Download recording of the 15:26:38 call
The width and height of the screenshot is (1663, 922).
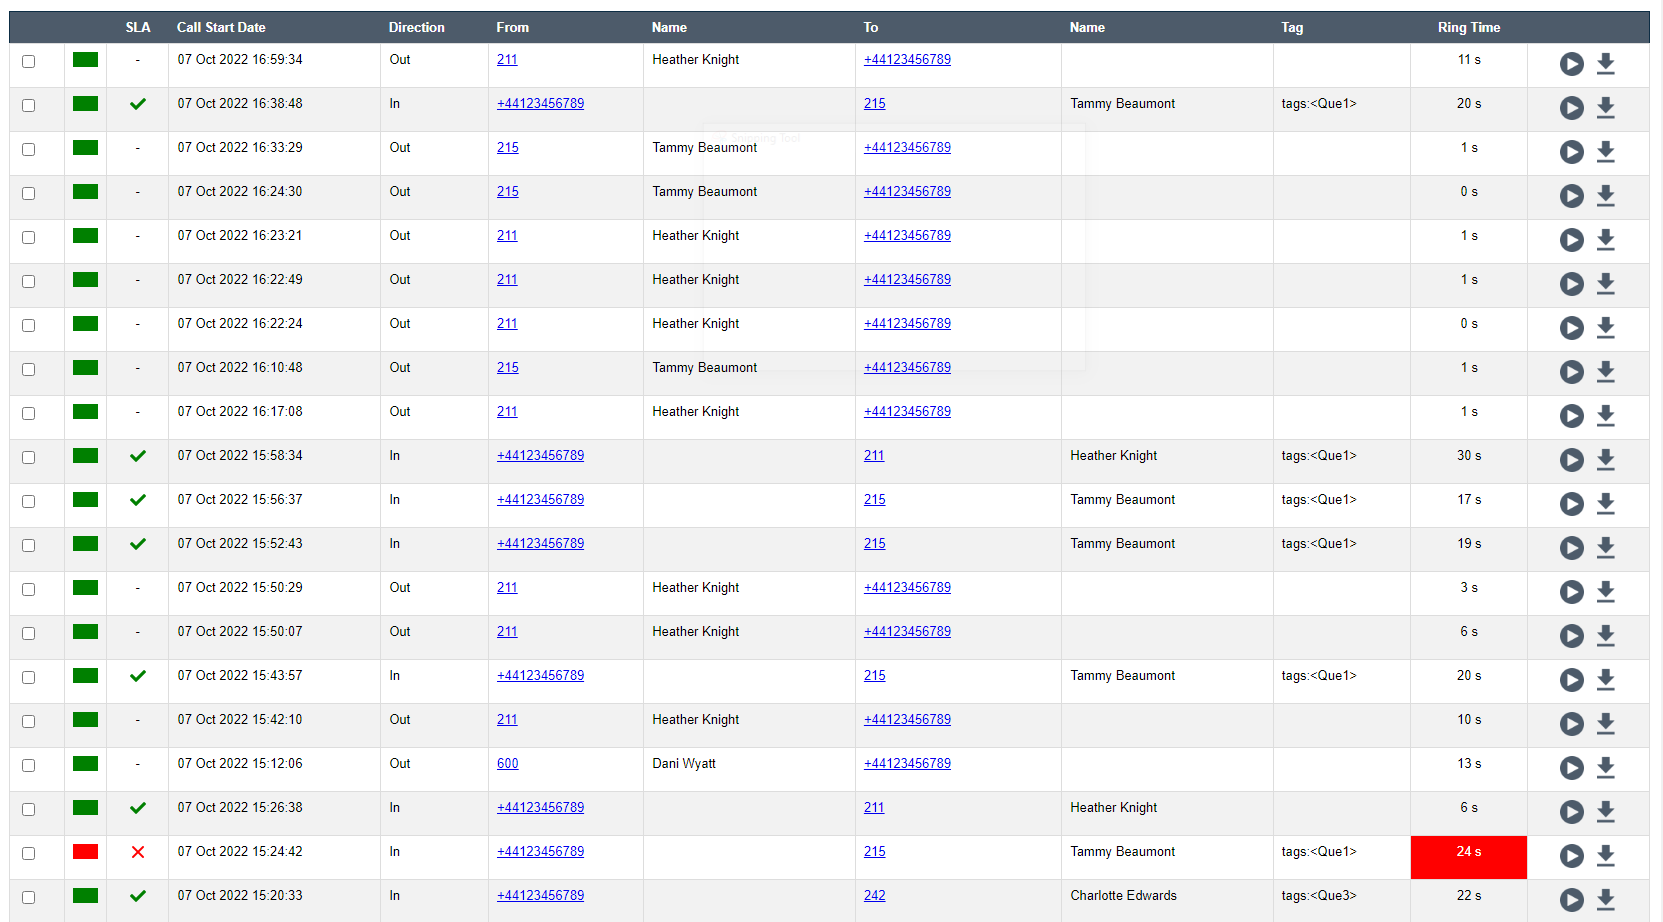[x=1605, y=812]
